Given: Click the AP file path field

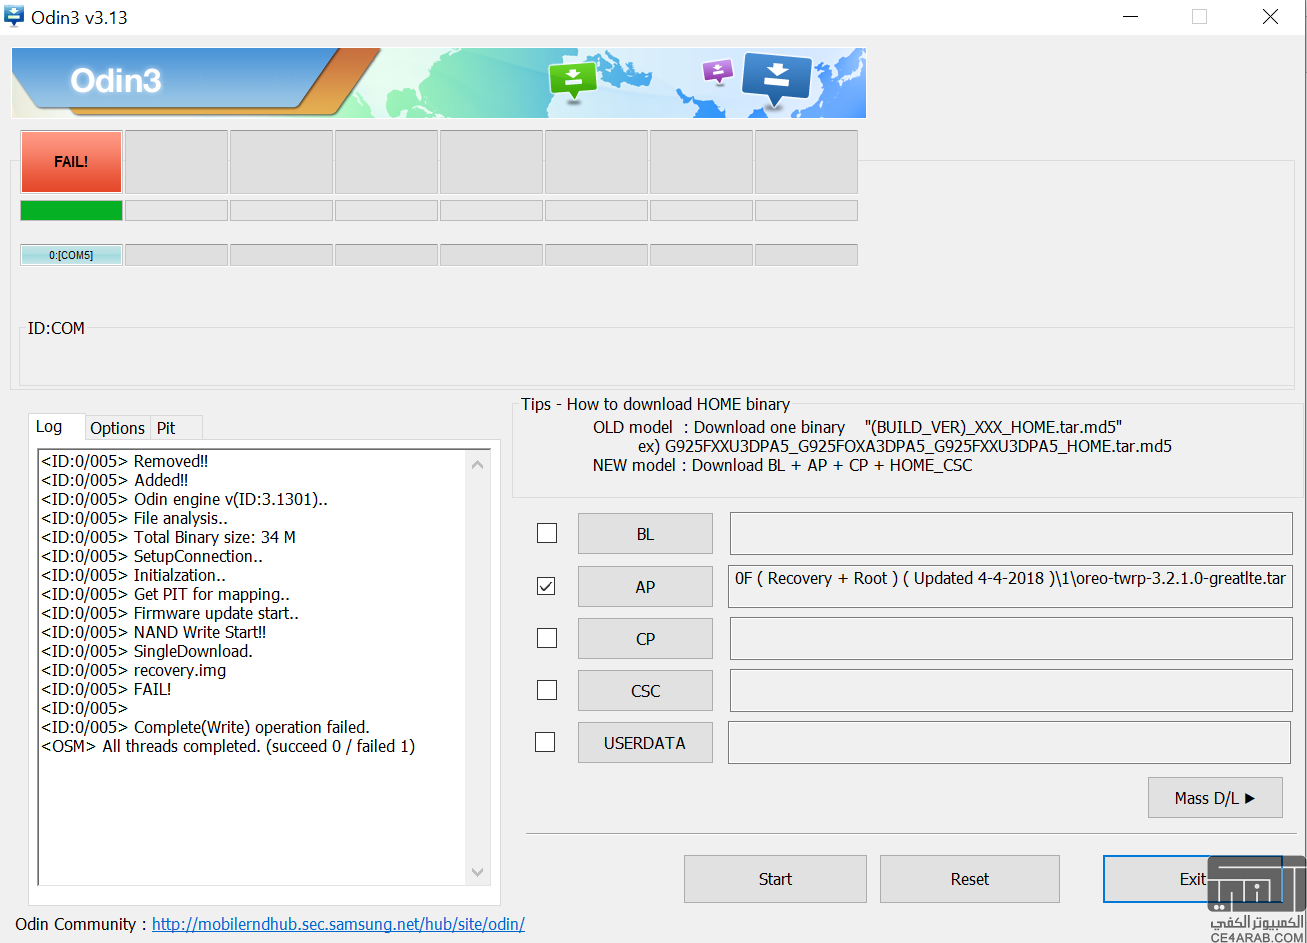Looking at the screenshot, I should click(1011, 586).
